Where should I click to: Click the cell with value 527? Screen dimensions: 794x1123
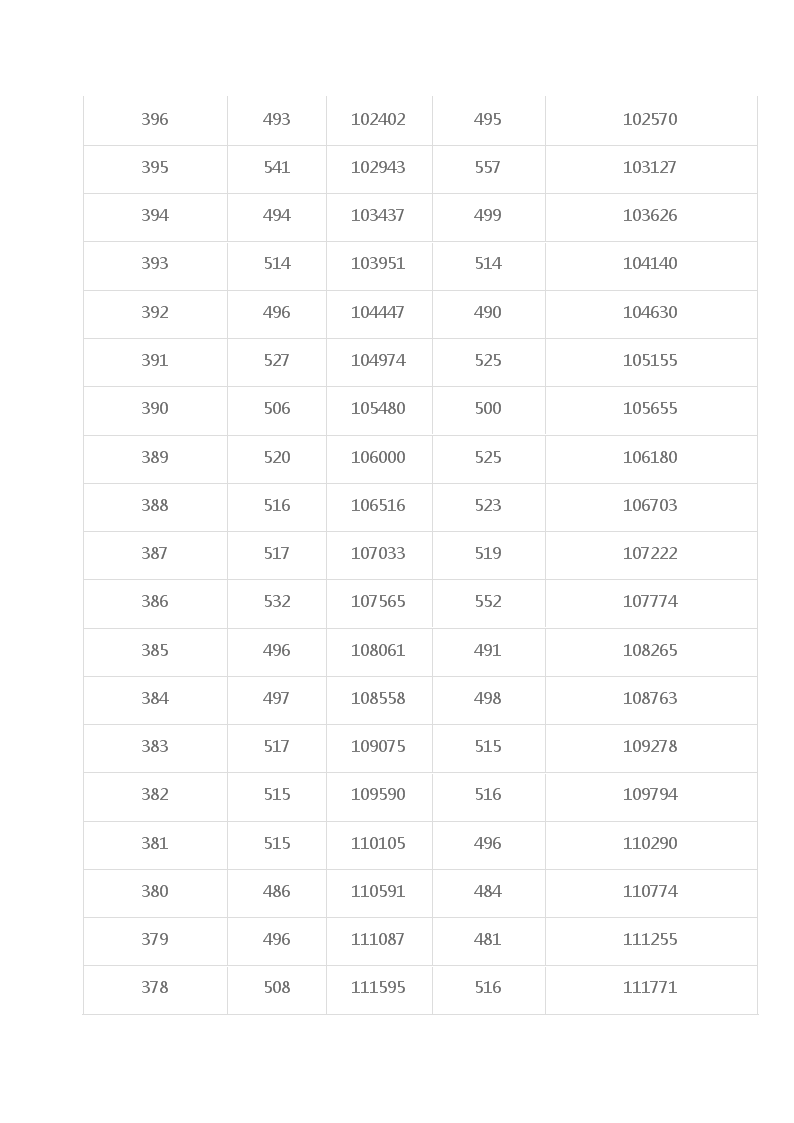276,362
